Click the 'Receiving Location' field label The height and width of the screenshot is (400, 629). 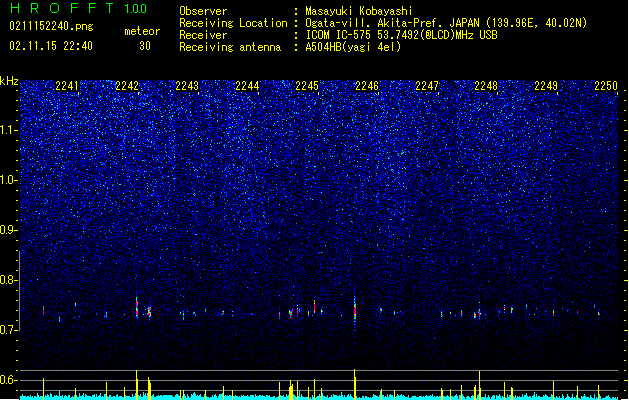click(x=233, y=23)
